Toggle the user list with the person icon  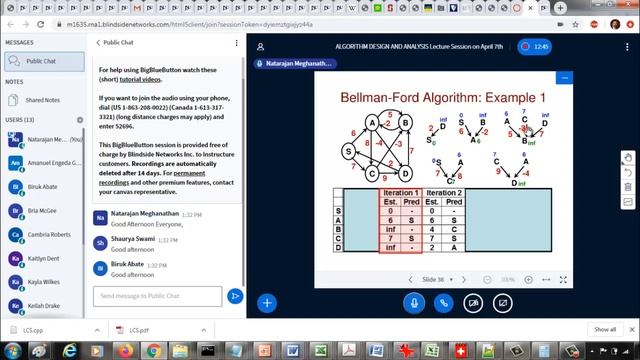(260, 47)
